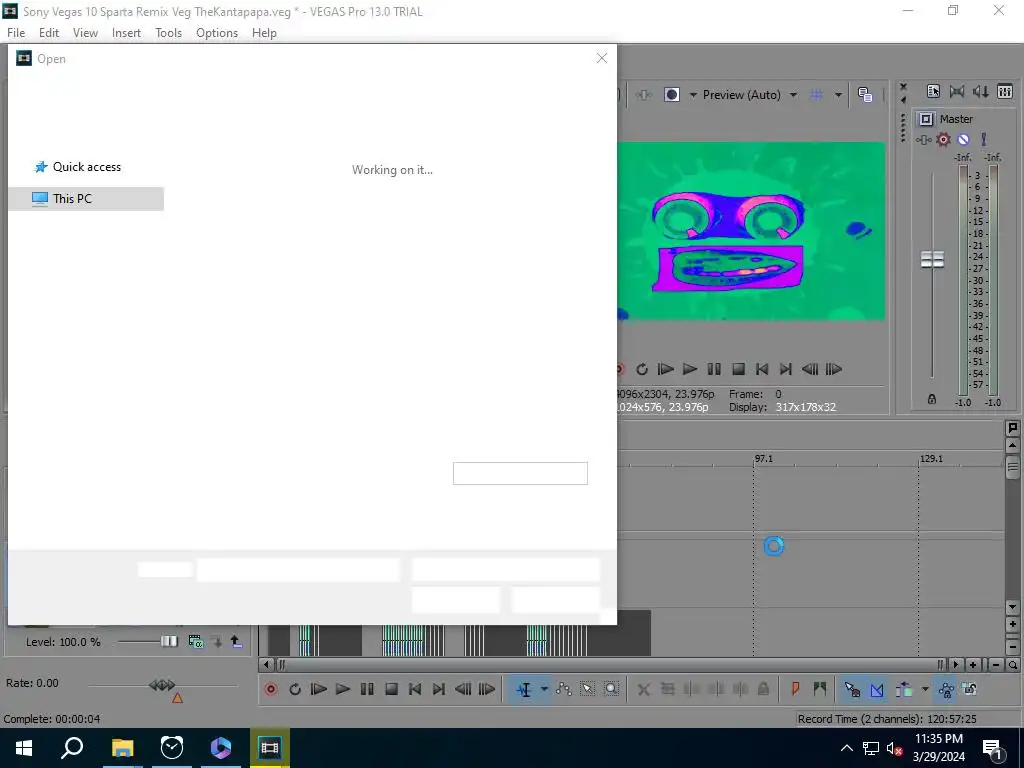Click Play From Start in timeline transport bar

pos(319,689)
